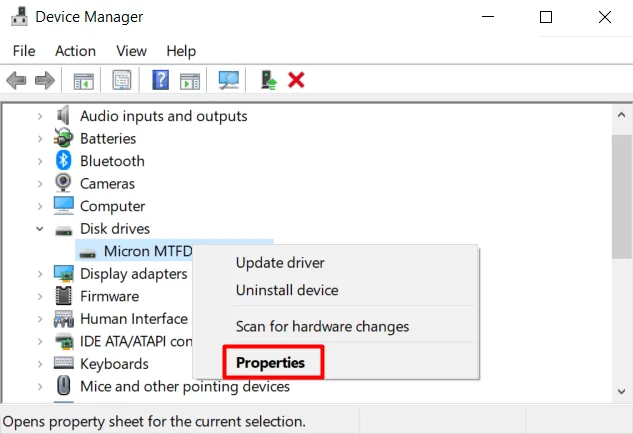Expand the Cameras node chevron

(40, 184)
